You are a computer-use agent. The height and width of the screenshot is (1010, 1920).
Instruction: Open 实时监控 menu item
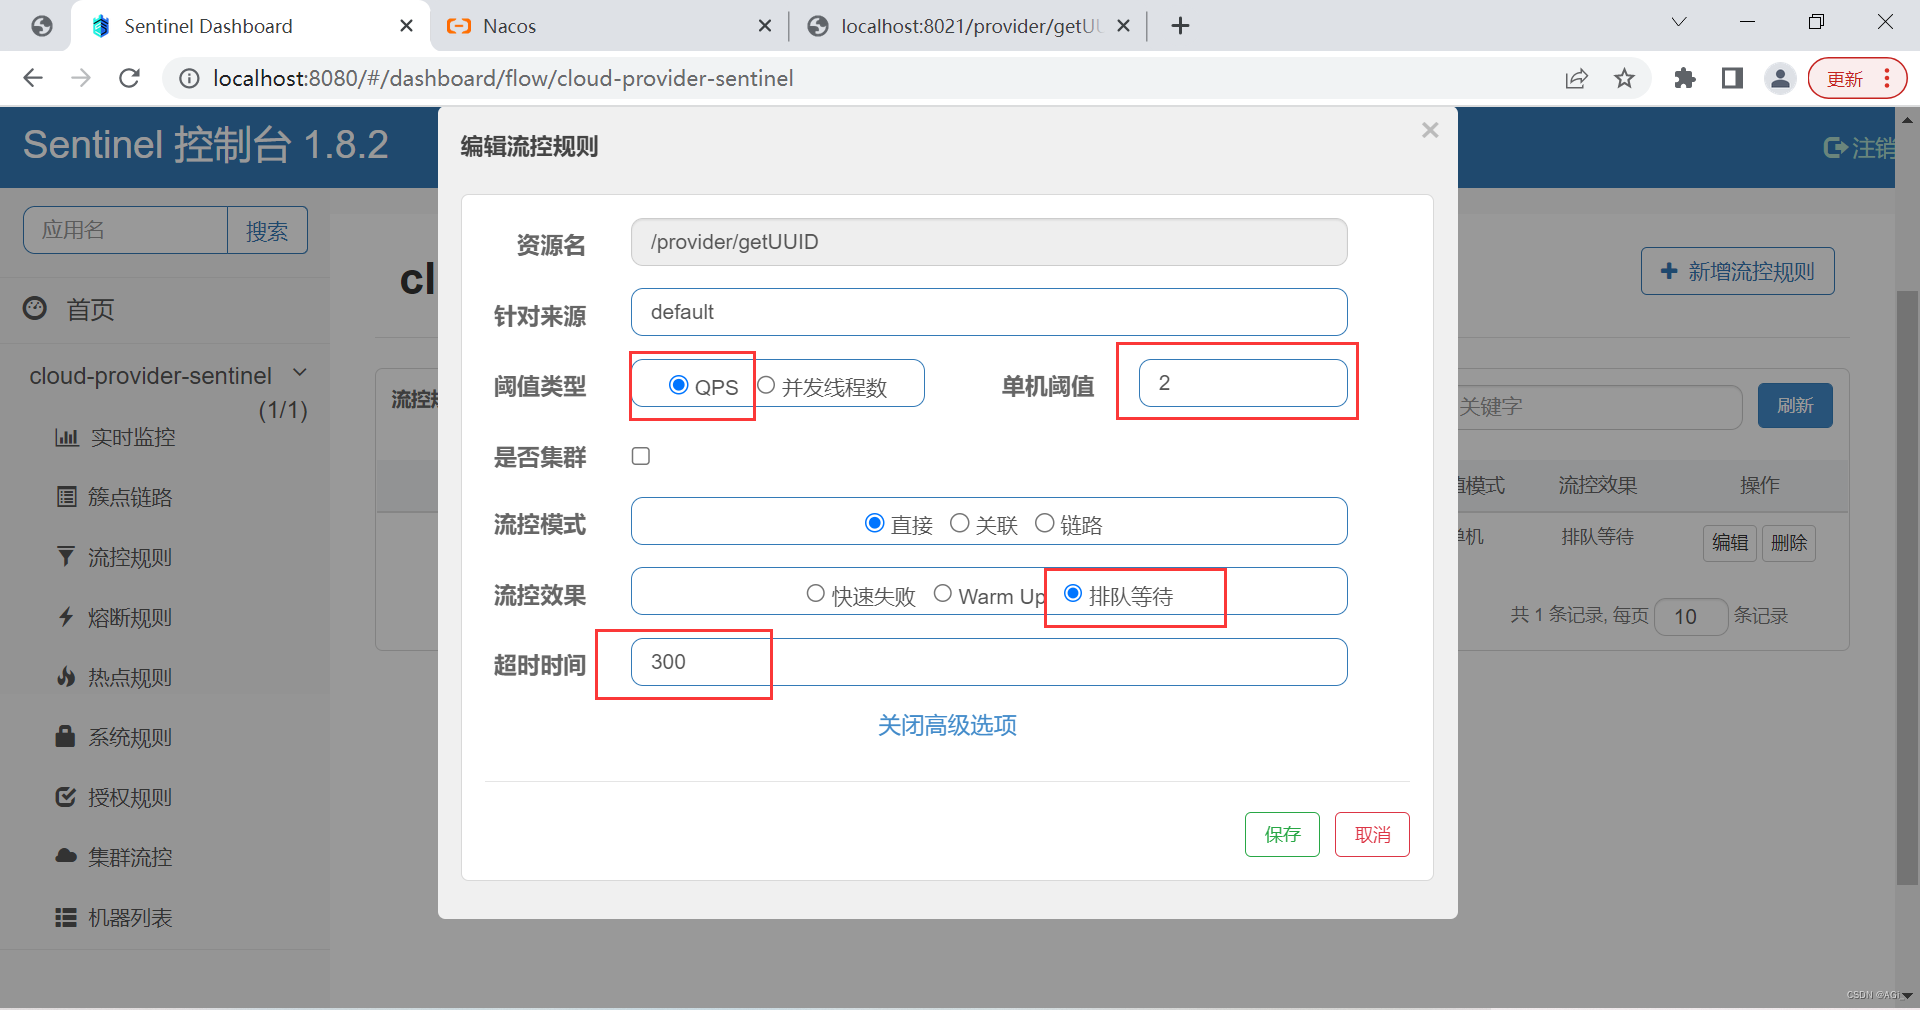[x=115, y=437]
